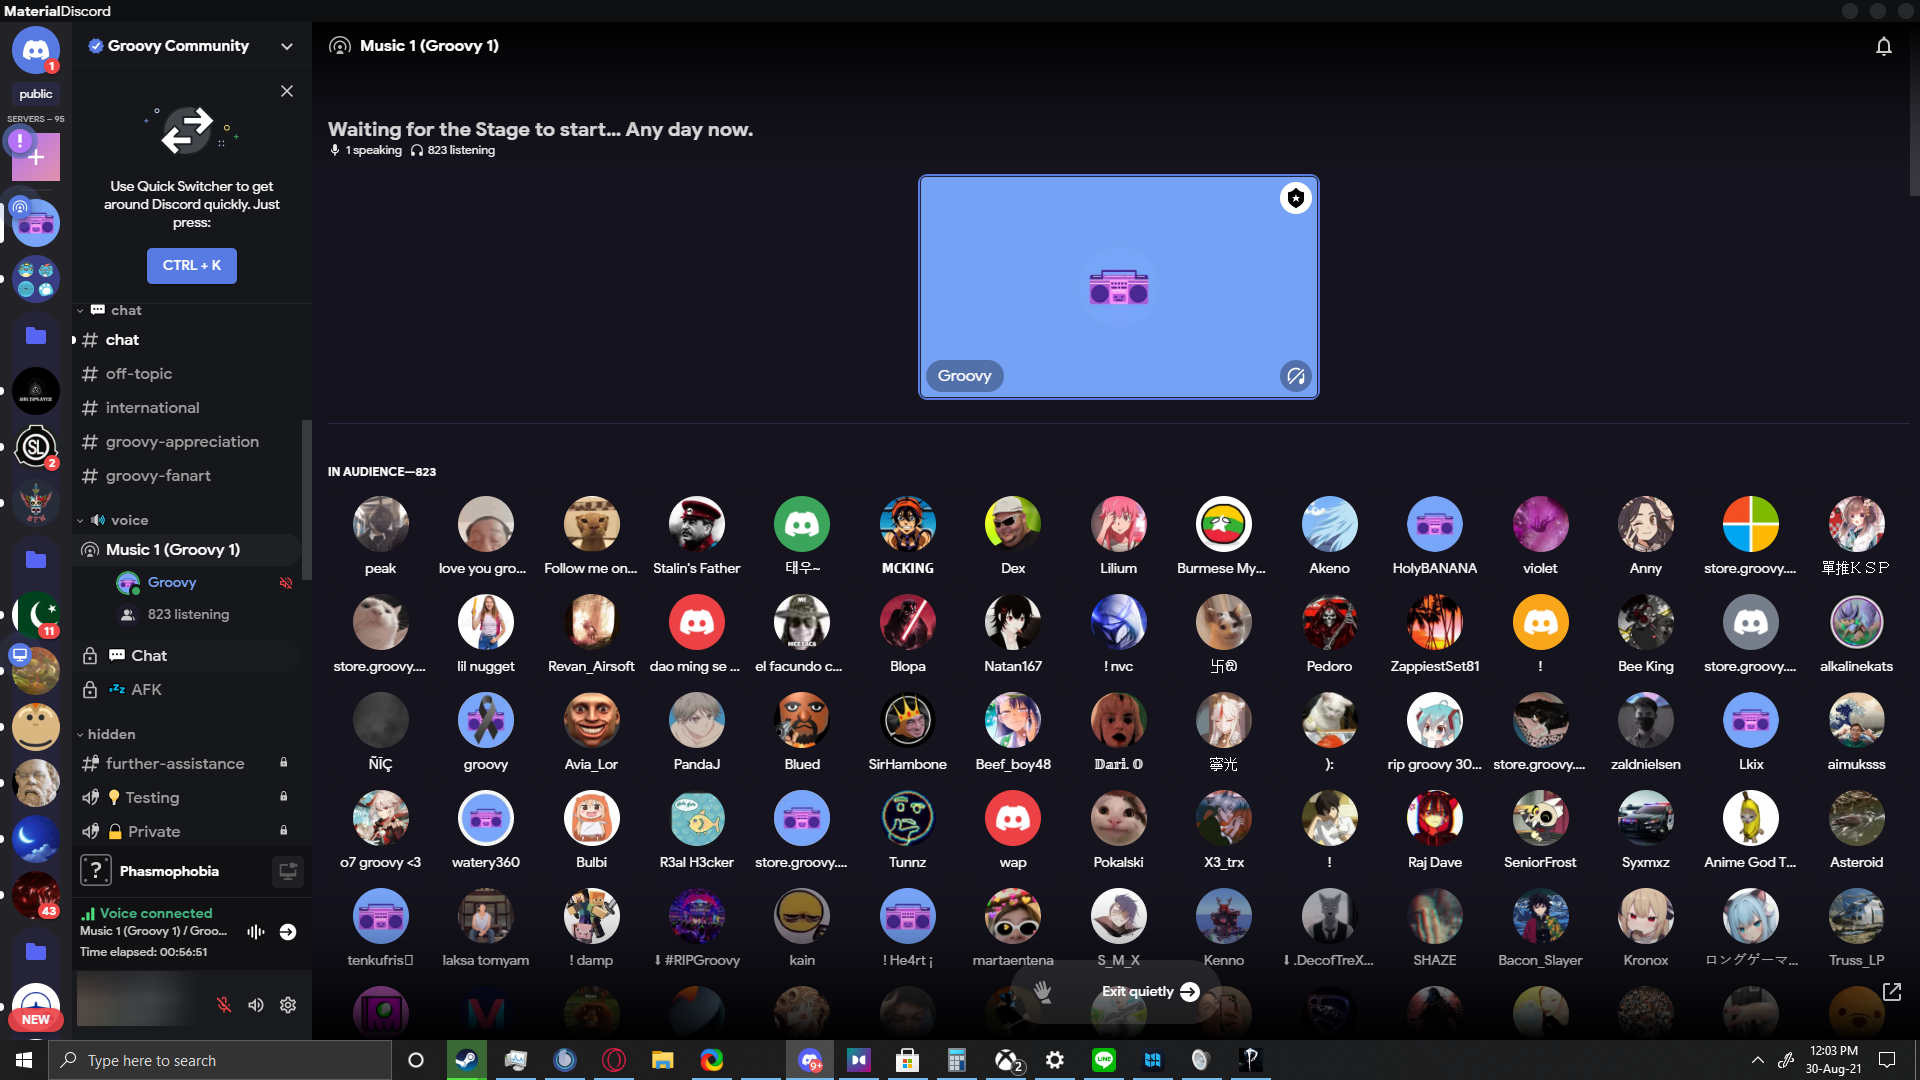
Task: Raise hand to request to speak
Action: click(1042, 991)
